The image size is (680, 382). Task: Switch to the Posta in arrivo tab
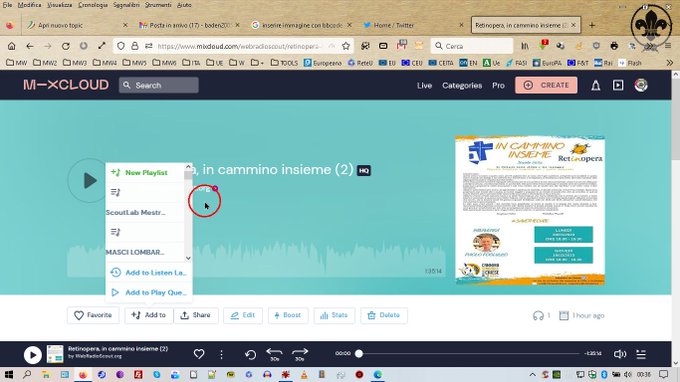tap(189, 25)
